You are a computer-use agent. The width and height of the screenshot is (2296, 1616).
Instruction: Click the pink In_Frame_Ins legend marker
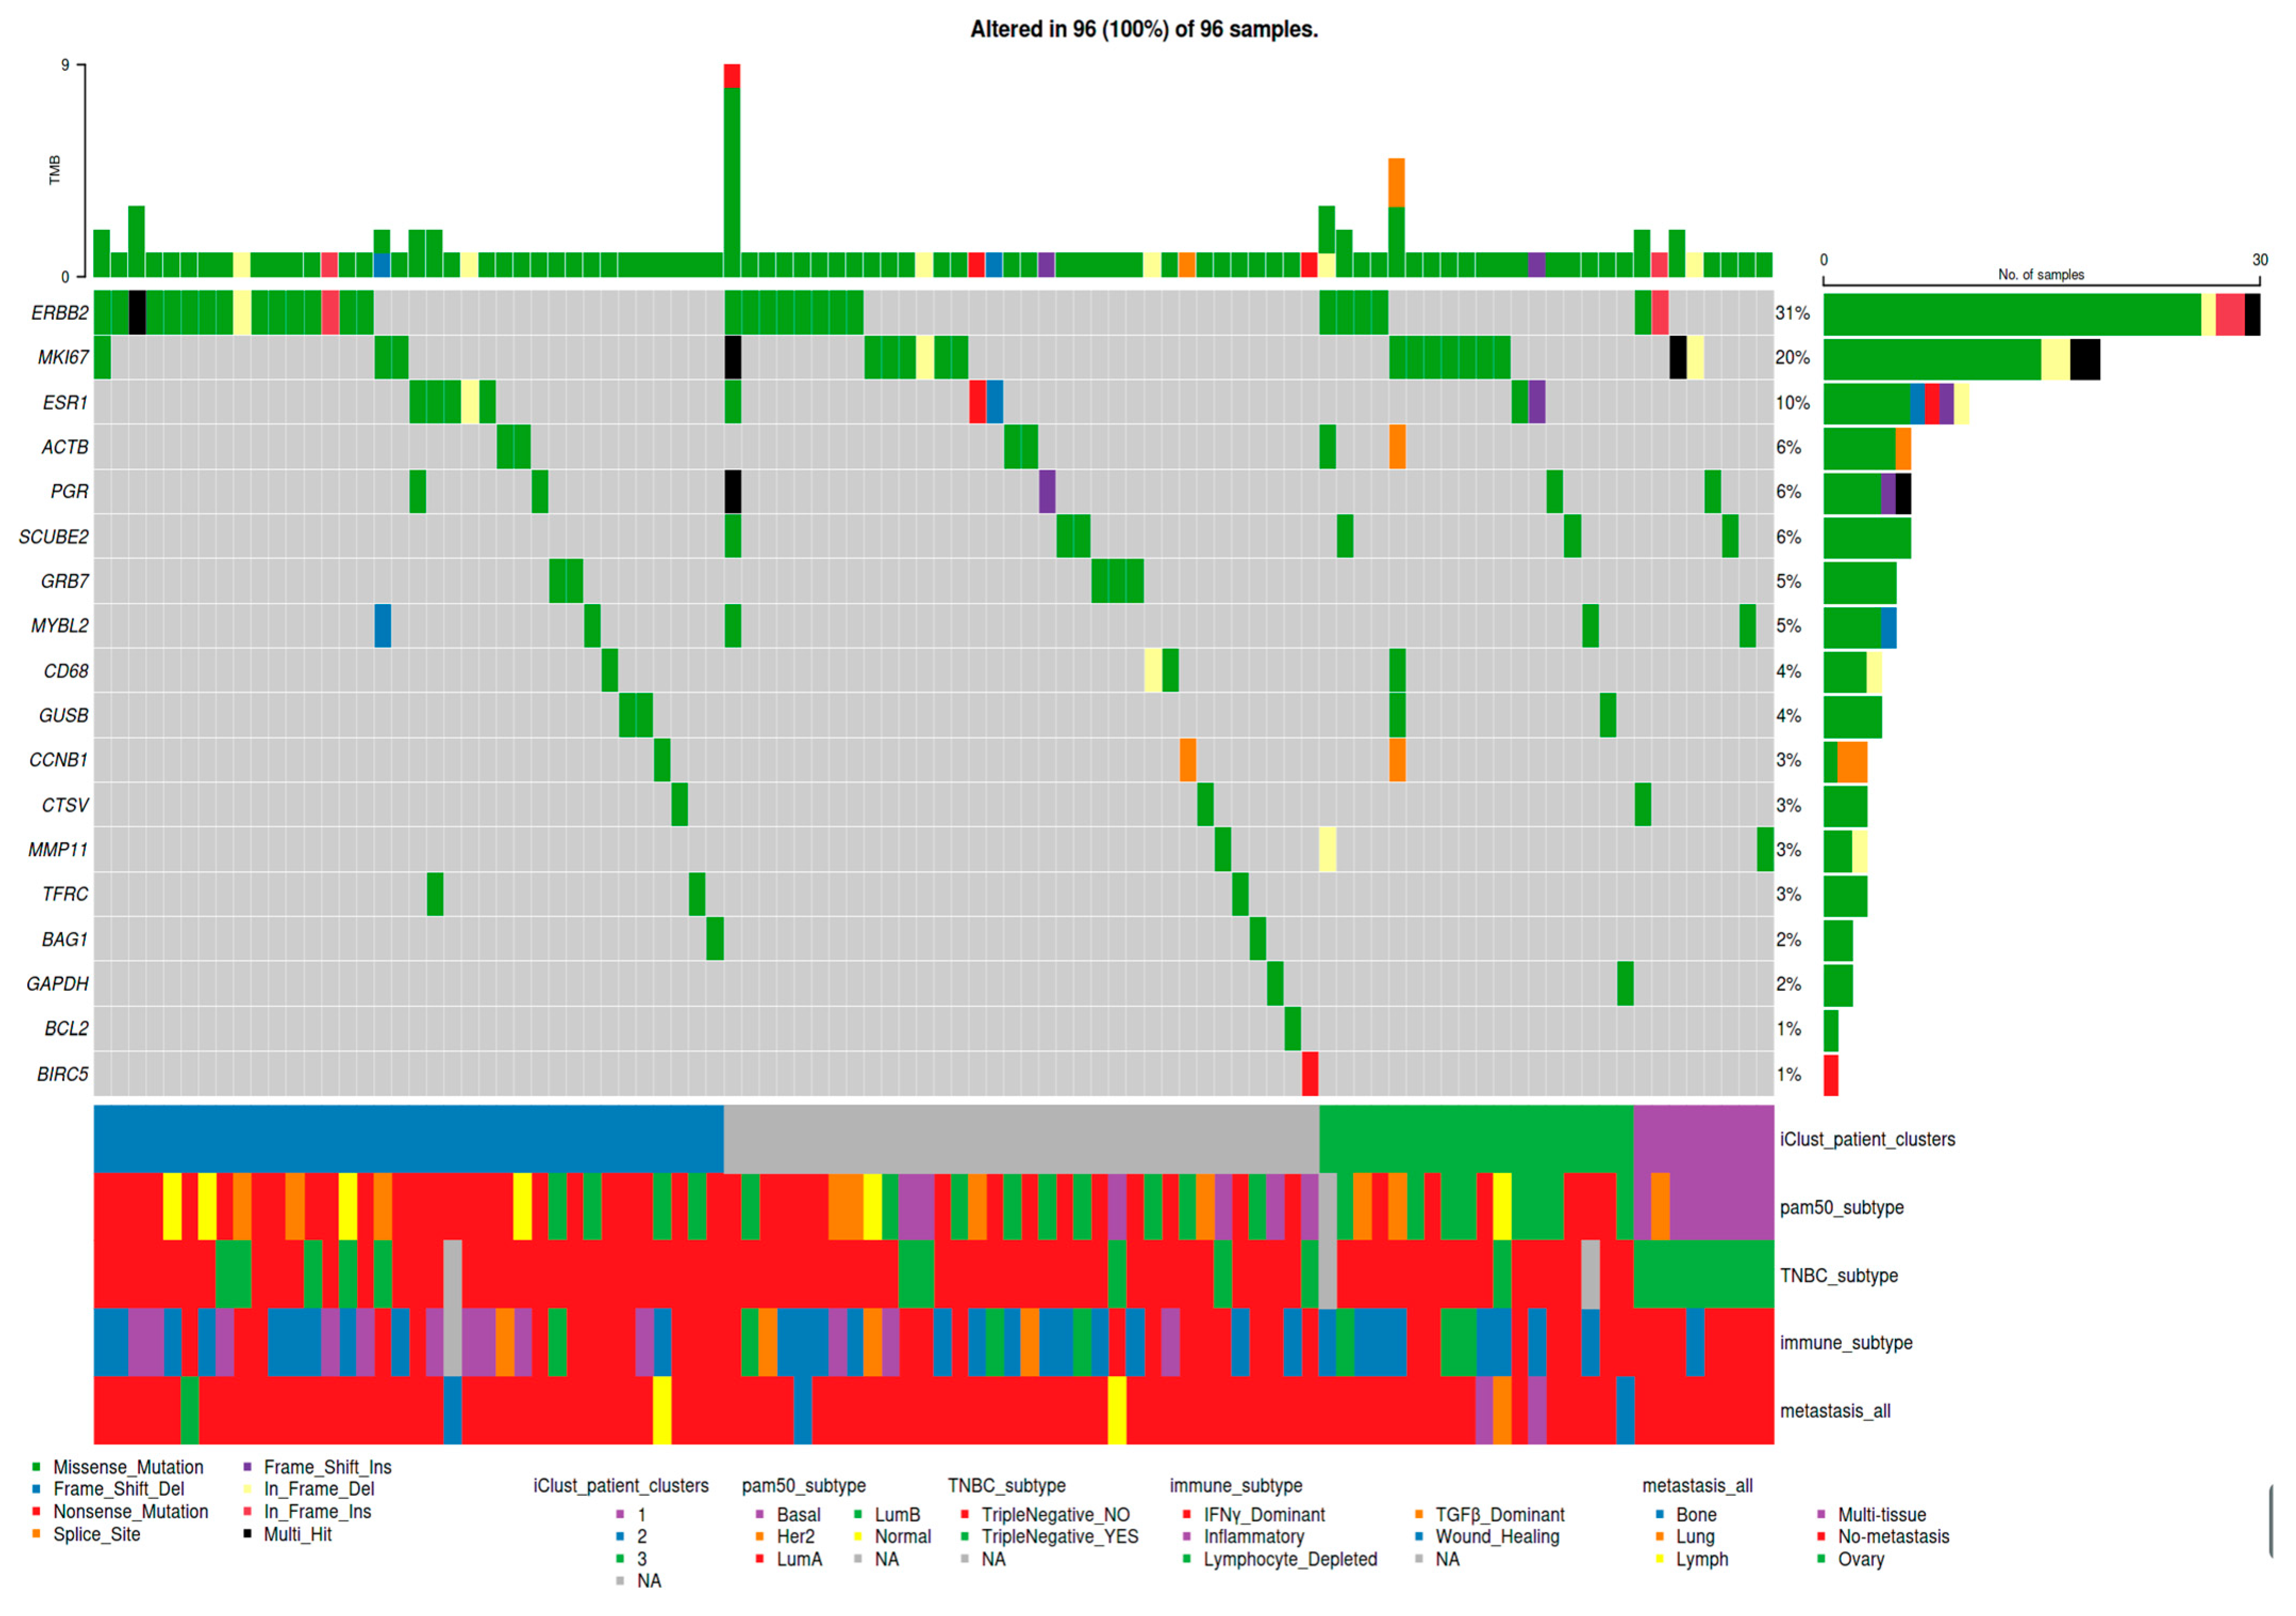point(247,1512)
